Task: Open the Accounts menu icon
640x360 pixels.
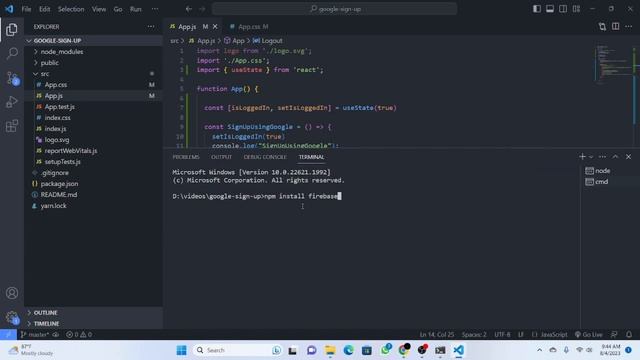Action: pyautogui.click(x=12, y=293)
